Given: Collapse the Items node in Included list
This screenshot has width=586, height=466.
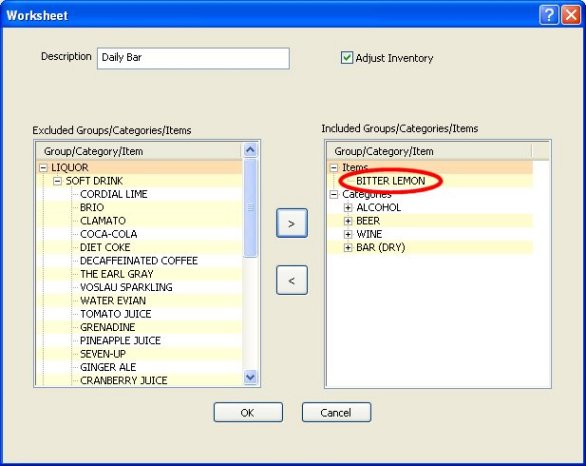Looking at the screenshot, I should click(334, 168).
